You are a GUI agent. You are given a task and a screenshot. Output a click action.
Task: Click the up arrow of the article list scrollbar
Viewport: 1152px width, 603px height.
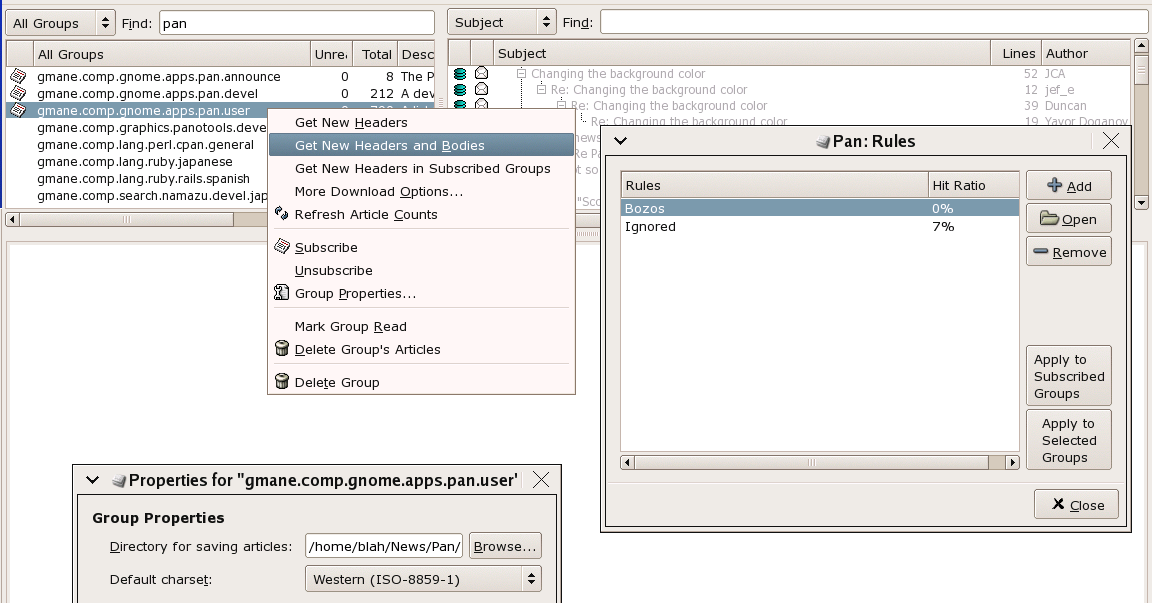pos(1141,46)
